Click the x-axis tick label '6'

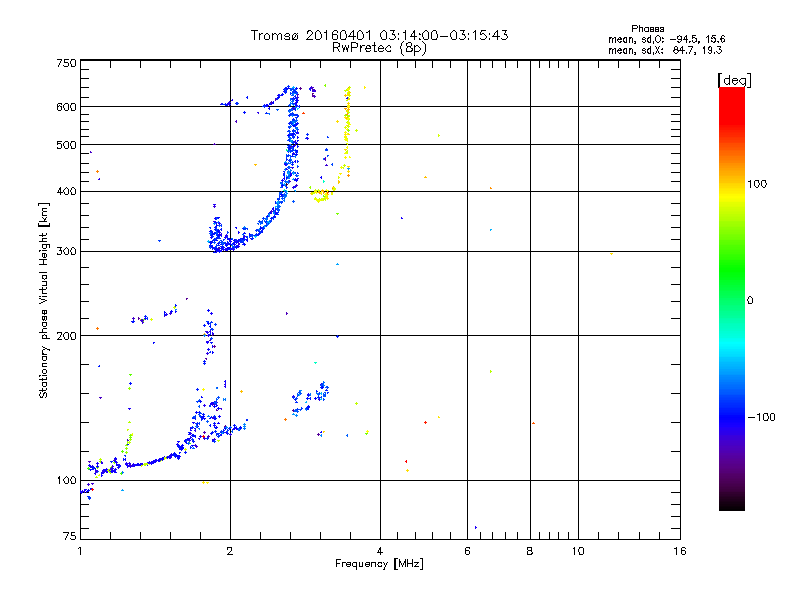467,551
